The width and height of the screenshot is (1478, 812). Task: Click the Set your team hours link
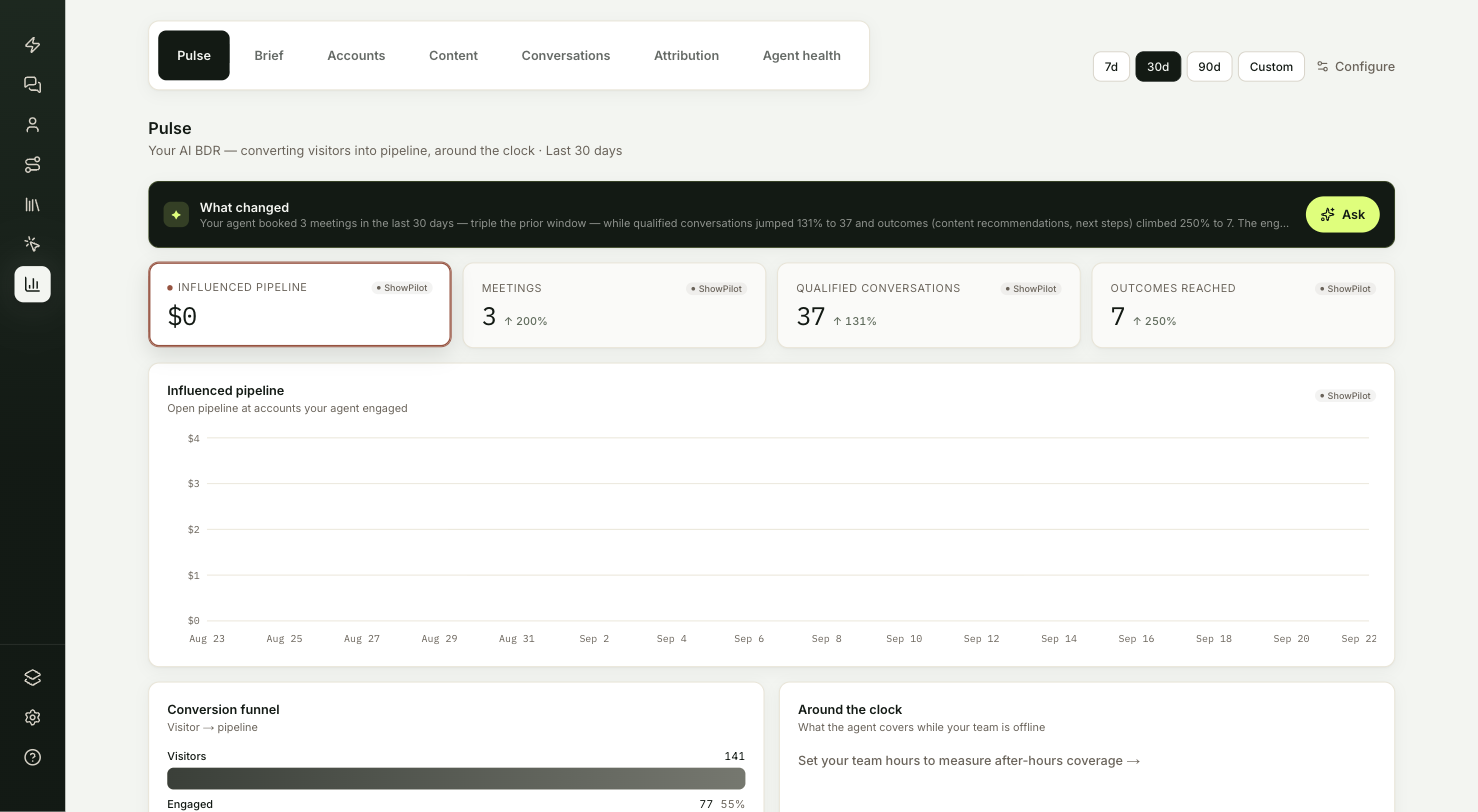(x=969, y=761)
